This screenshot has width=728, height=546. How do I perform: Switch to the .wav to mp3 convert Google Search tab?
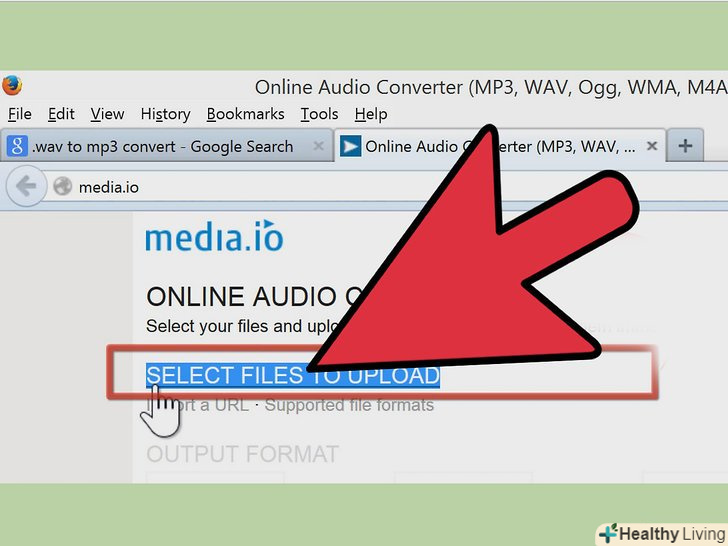[x=166, y=146]
